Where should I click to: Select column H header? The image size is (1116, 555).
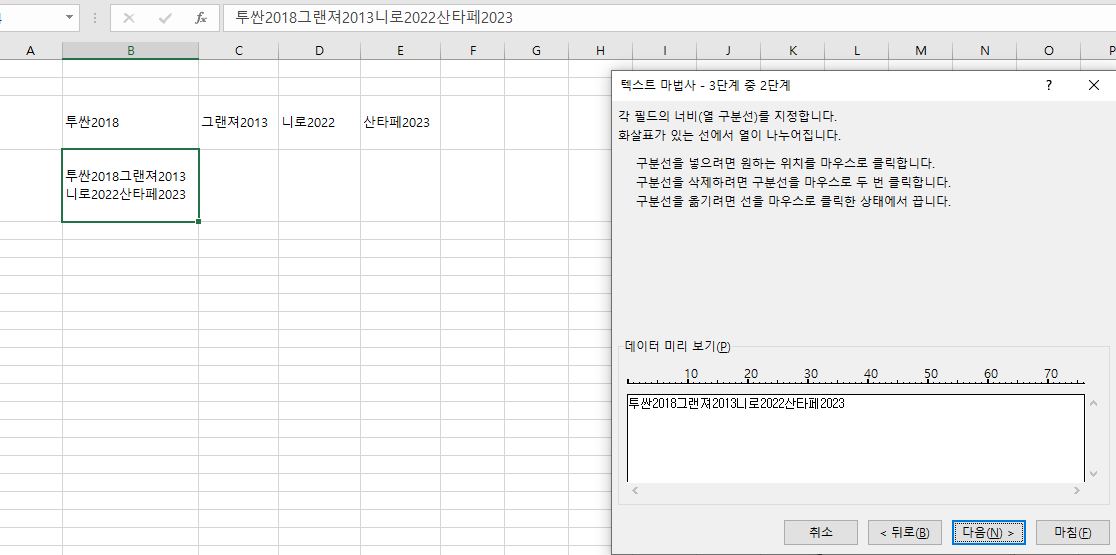click(x=600, y=51)
